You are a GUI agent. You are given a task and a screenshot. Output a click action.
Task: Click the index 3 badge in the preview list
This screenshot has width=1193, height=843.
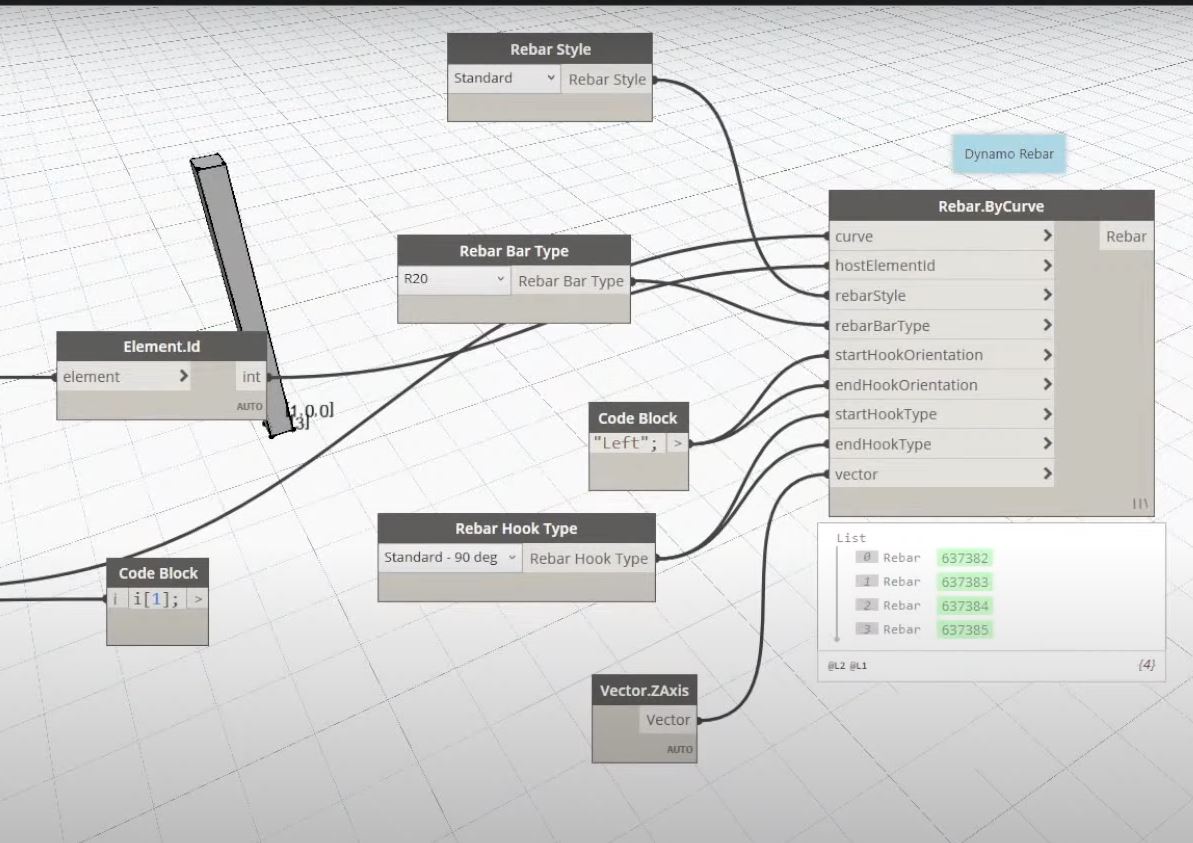tap(867, 628)
